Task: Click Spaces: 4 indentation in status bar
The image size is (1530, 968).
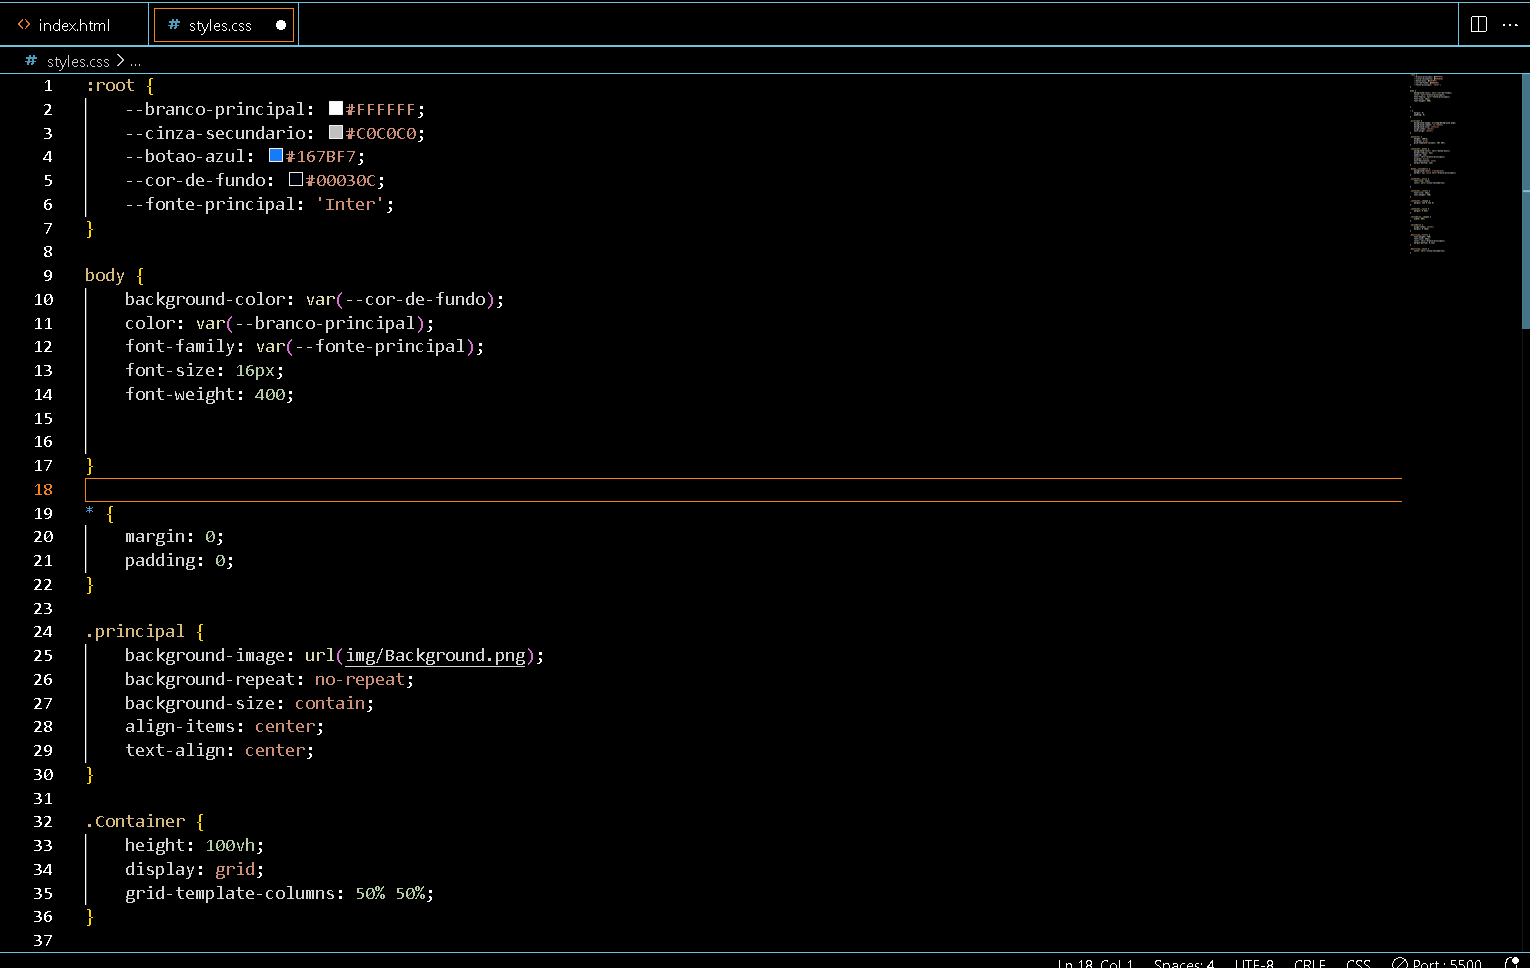Action: click(1184, 963)
